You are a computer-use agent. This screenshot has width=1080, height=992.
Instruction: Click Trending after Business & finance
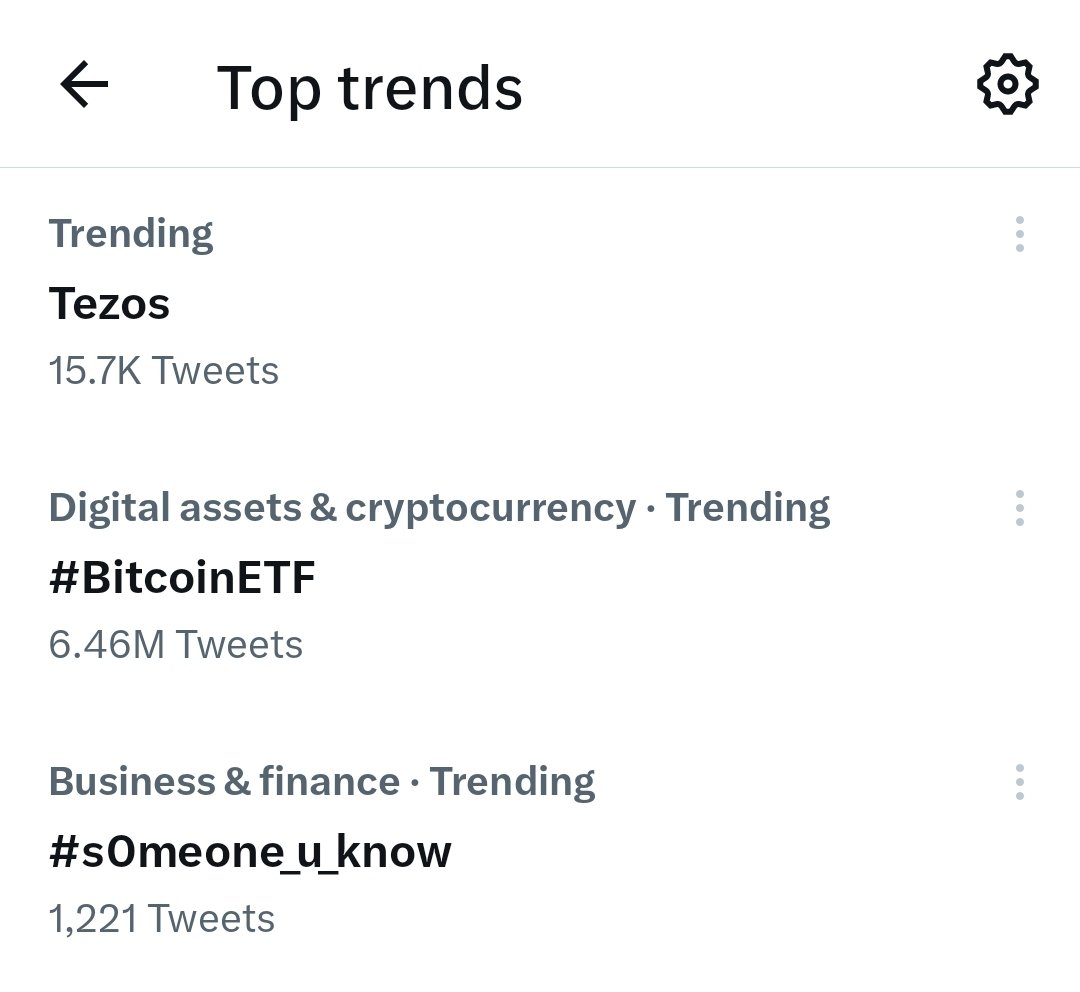513,781
